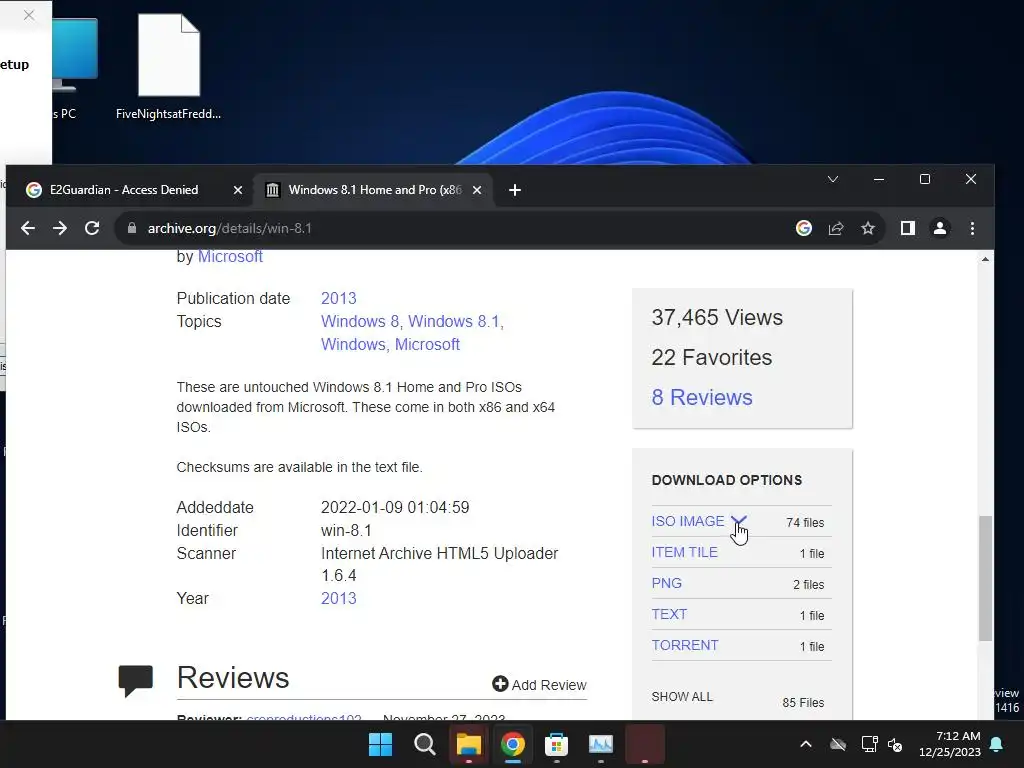Click the speech bubble Reviews icon
This screenshot has width=1024, height=768.
[136, 680]
